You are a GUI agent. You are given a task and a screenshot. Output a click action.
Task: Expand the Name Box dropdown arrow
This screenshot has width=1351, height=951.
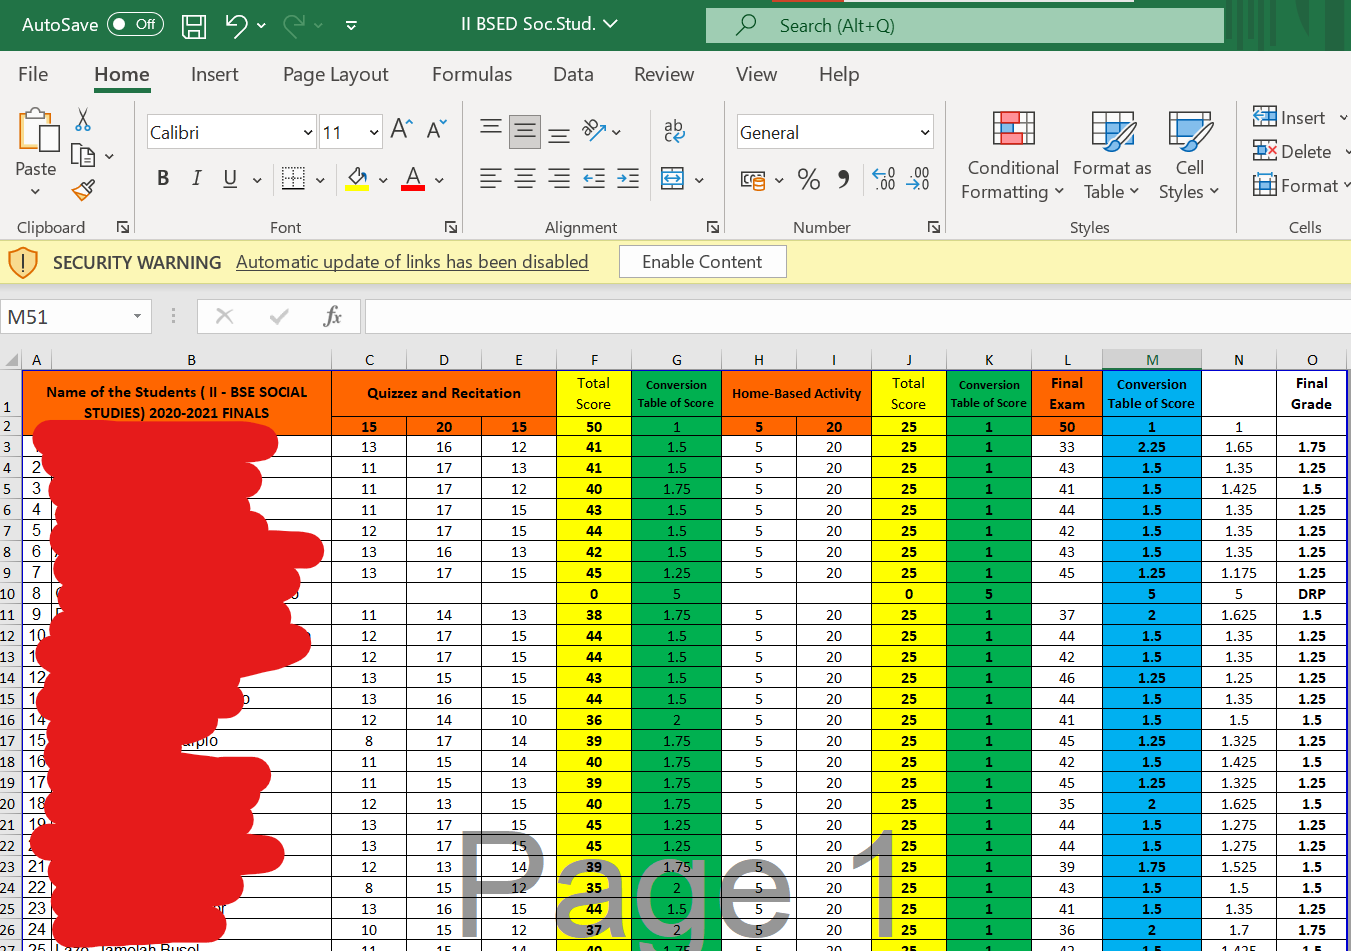click(138, 317)
